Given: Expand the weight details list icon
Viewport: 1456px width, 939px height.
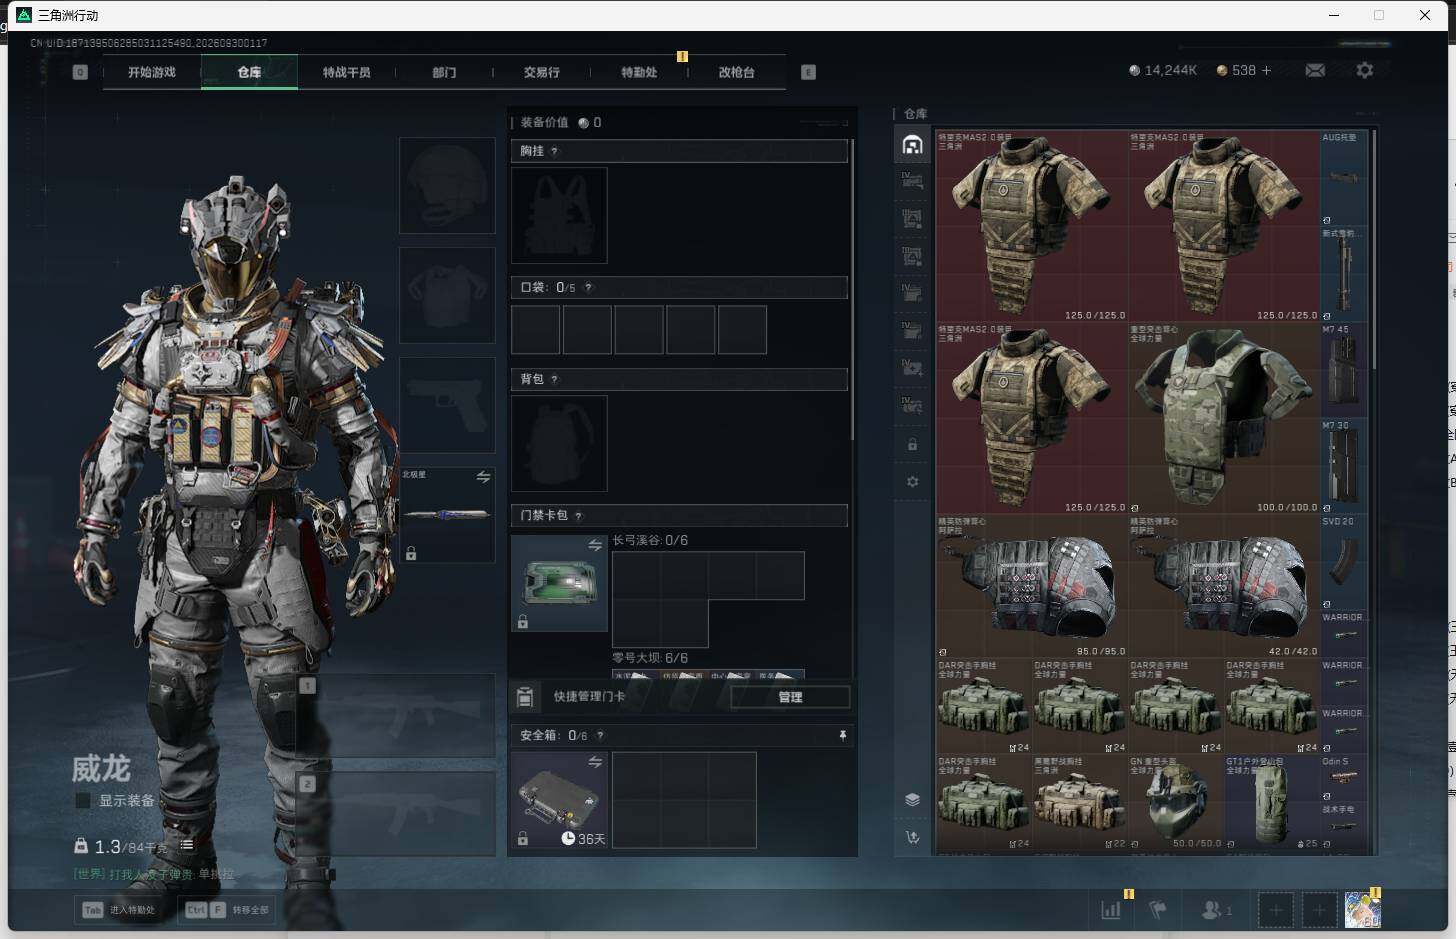Looking at the screenshot, I should click(187, 845).
